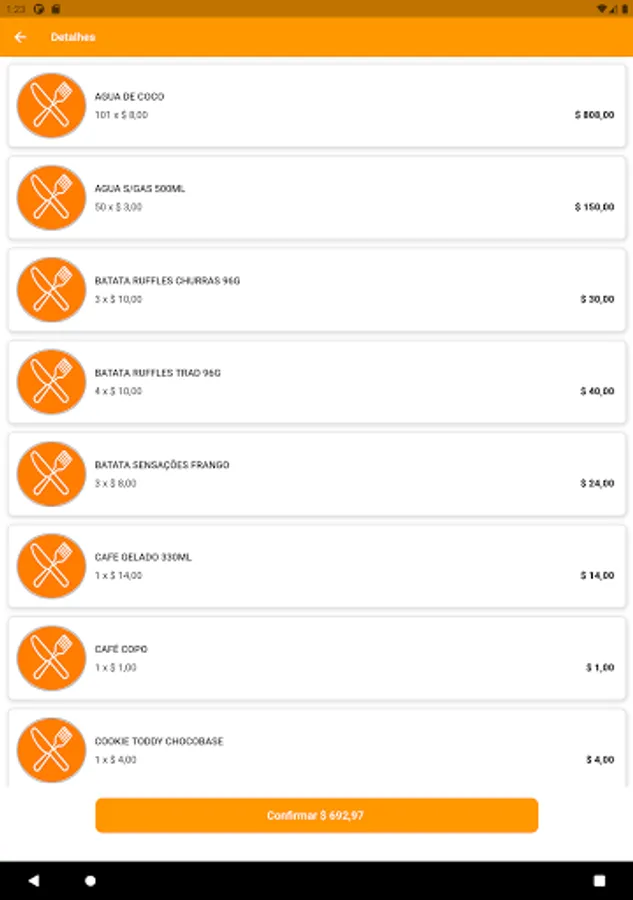Tap the cutlery icon beside CAFÉ COPO
633x900 pixels.
pyautogui.click(x=51, y=657)
